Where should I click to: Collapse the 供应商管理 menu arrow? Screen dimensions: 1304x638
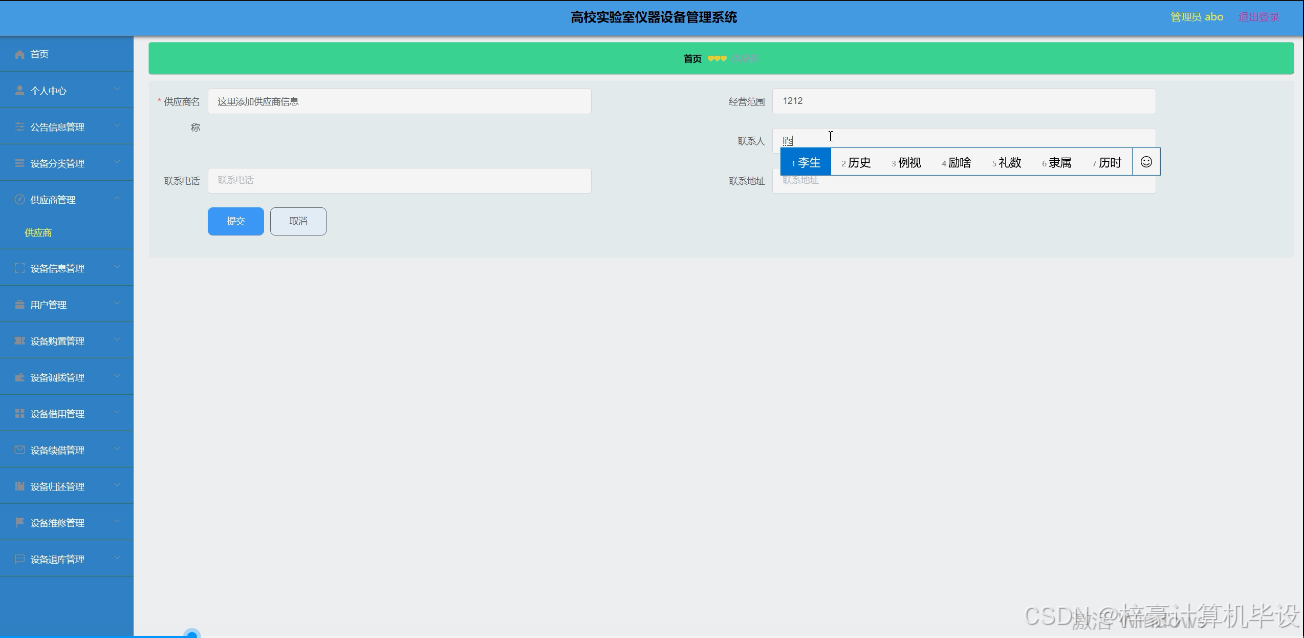click(x=117, y=199)
